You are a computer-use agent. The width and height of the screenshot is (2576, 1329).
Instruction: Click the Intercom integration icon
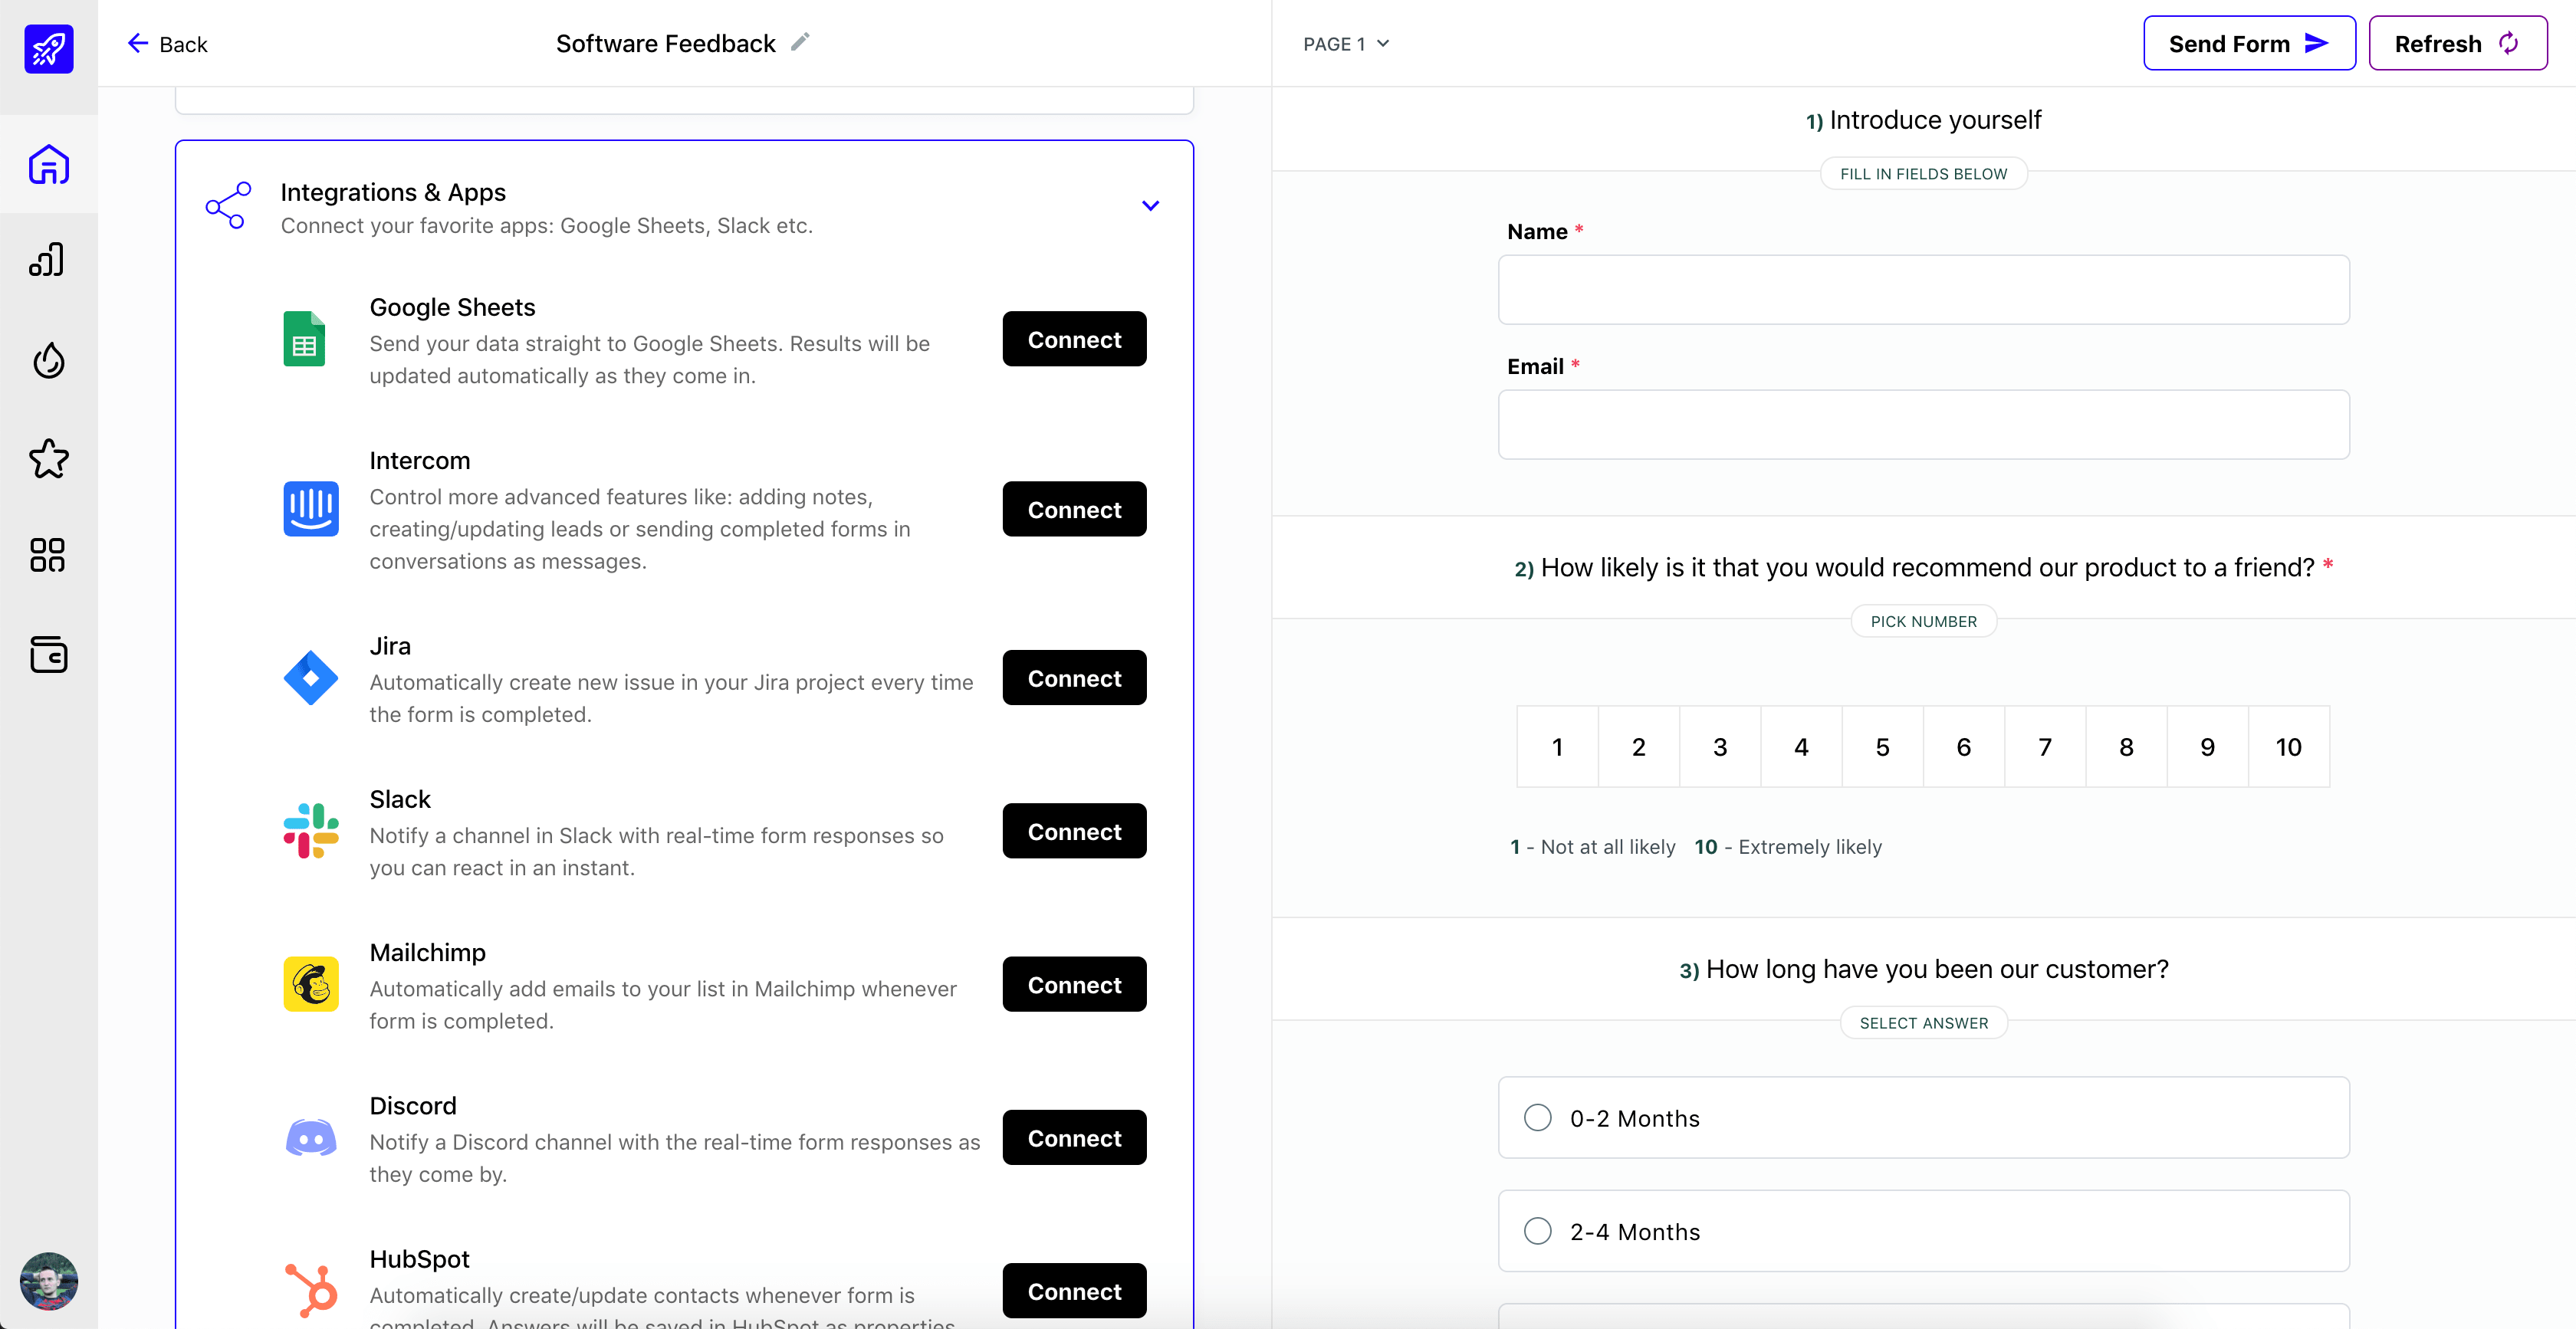pos(312,509)
